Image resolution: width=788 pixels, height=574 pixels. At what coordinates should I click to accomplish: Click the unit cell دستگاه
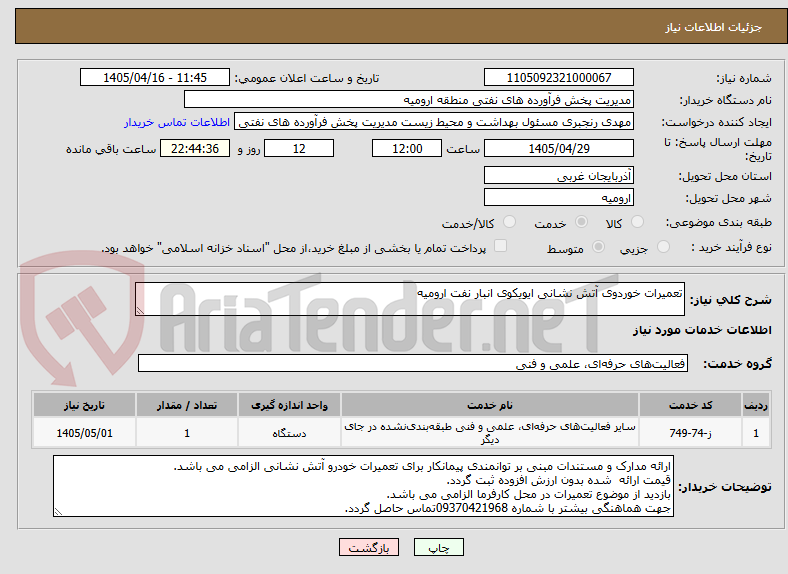point(289,432)
